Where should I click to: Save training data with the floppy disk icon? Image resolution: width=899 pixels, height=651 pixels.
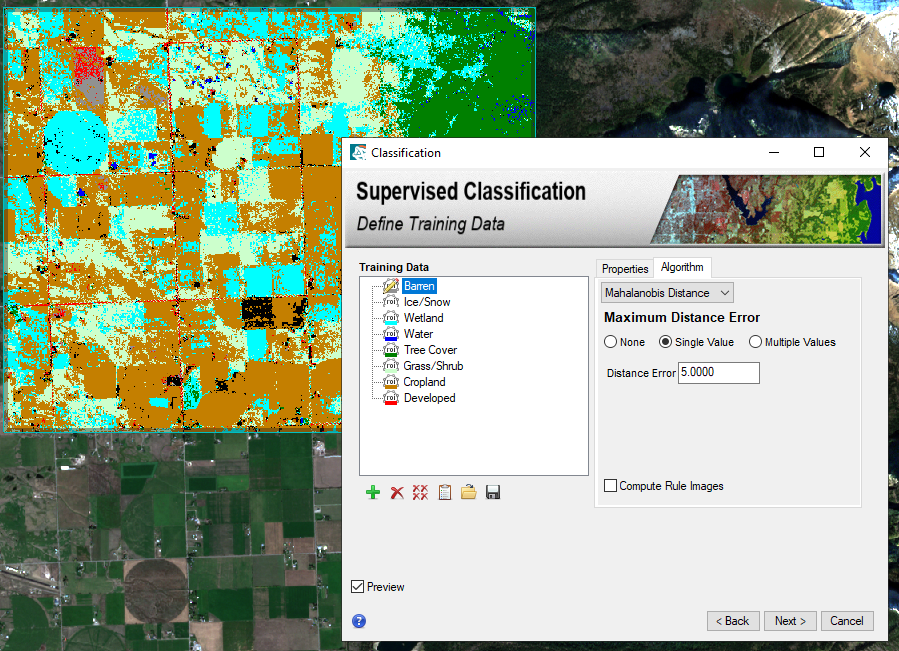tap(492, 492)
